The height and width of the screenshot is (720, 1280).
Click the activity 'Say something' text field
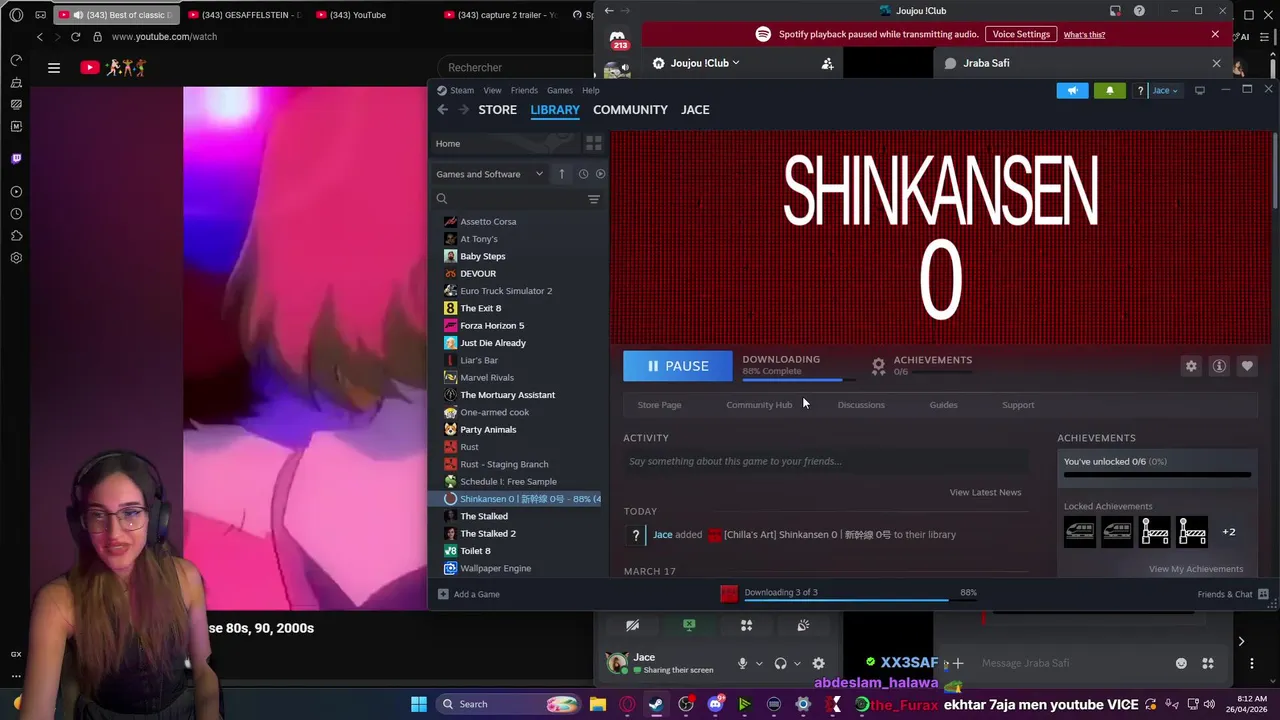tap(825, 461)
